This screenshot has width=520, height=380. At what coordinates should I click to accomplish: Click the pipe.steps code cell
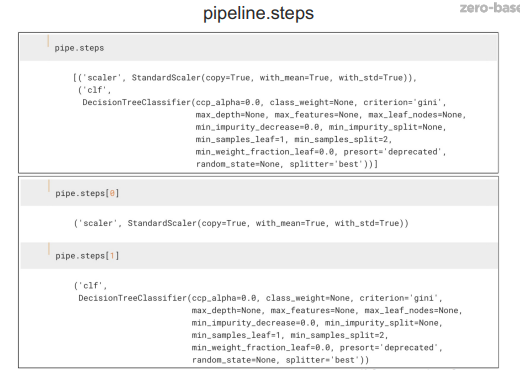(x=259, y=48)
